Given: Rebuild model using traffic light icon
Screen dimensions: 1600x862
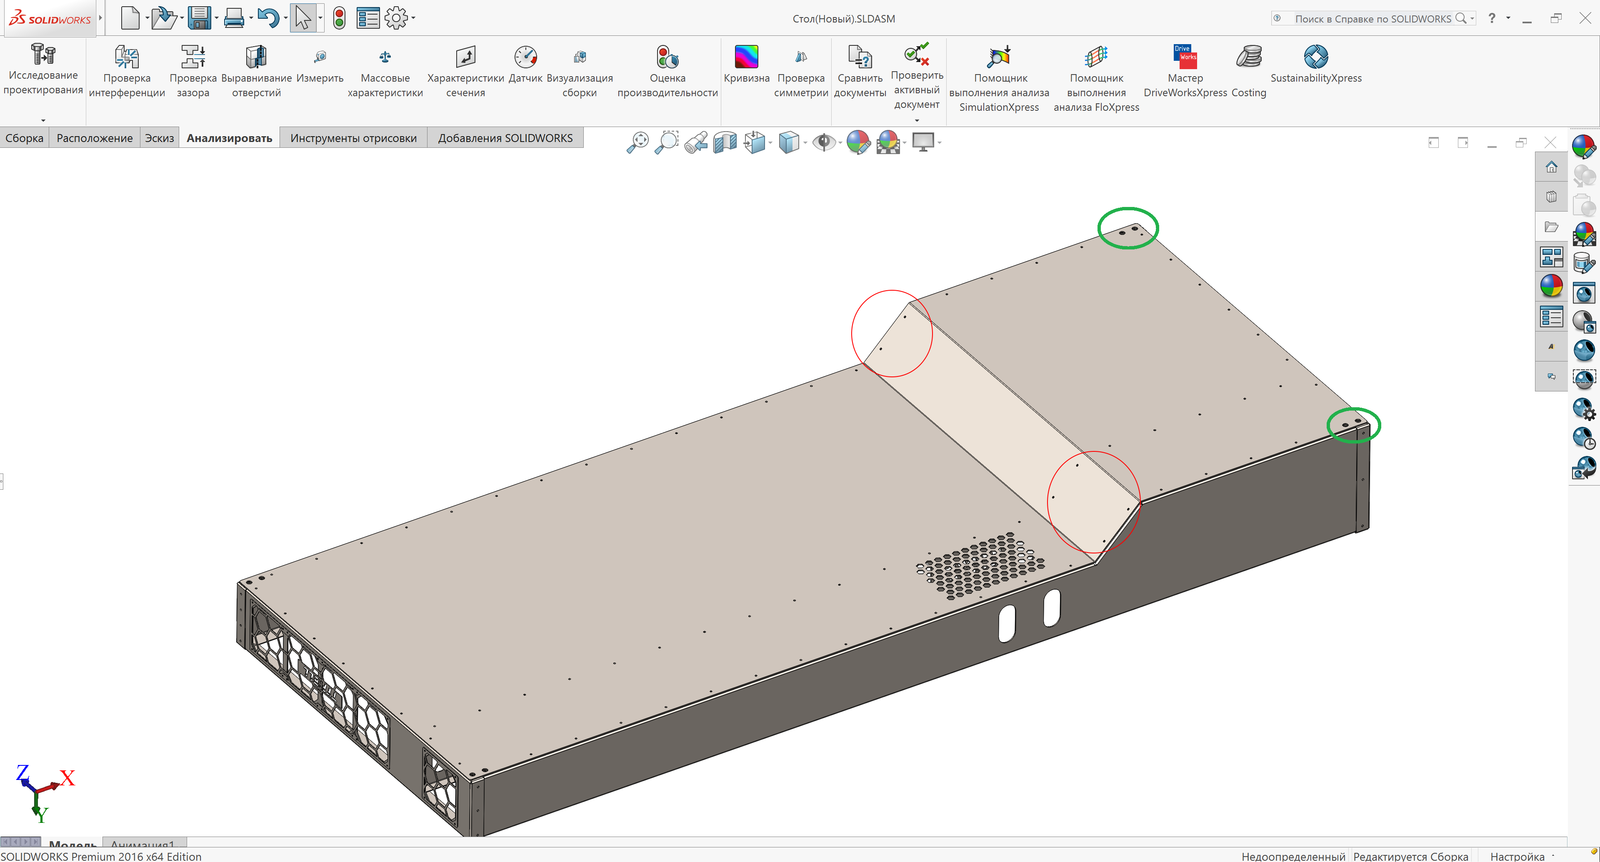Looking at the screenshot, I should click(x=340, y=18).
